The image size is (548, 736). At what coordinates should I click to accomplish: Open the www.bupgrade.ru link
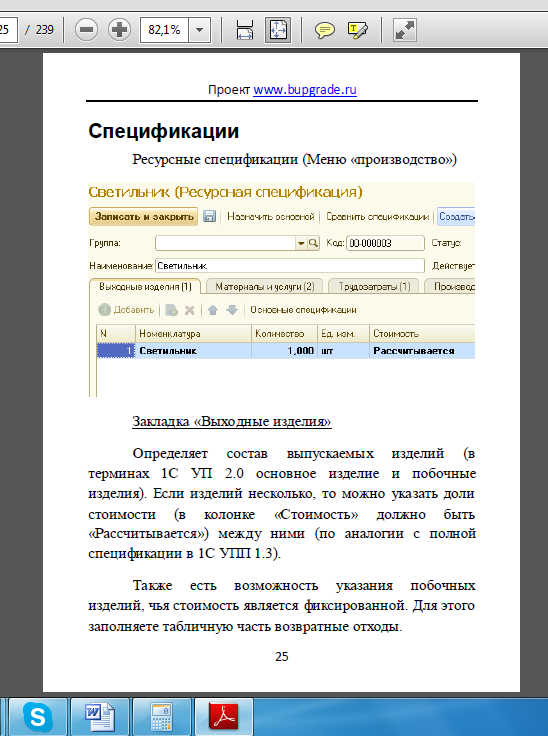pyautogui.click(x=305, y=90)
